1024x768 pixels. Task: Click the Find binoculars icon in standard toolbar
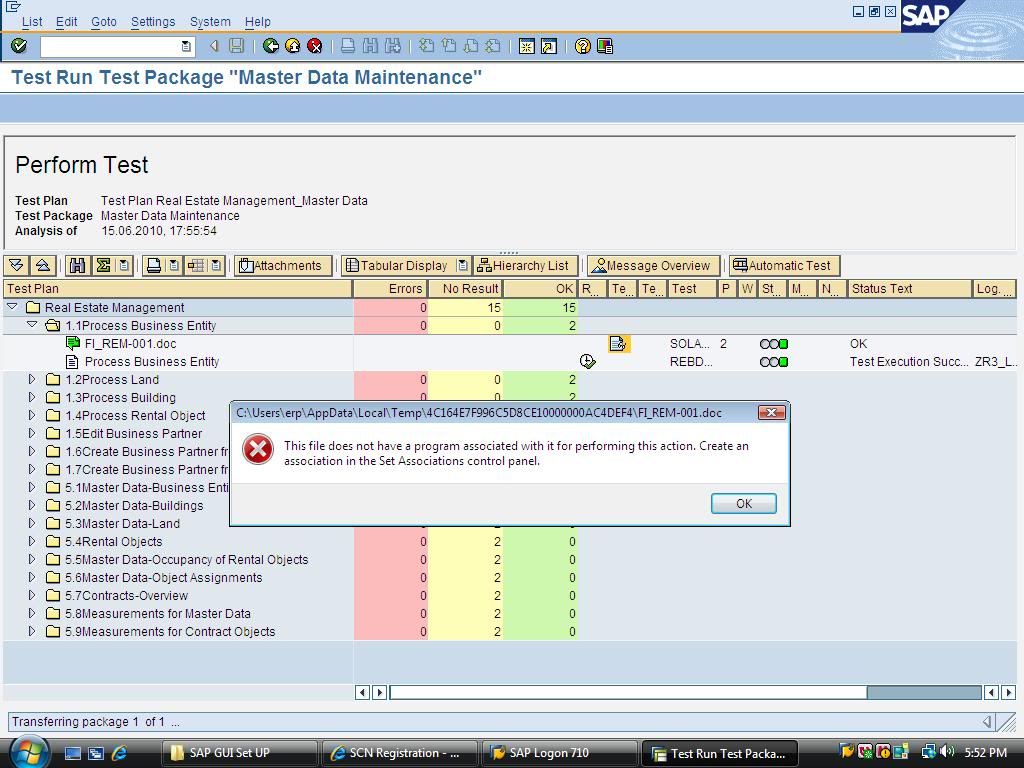[370, 46]
